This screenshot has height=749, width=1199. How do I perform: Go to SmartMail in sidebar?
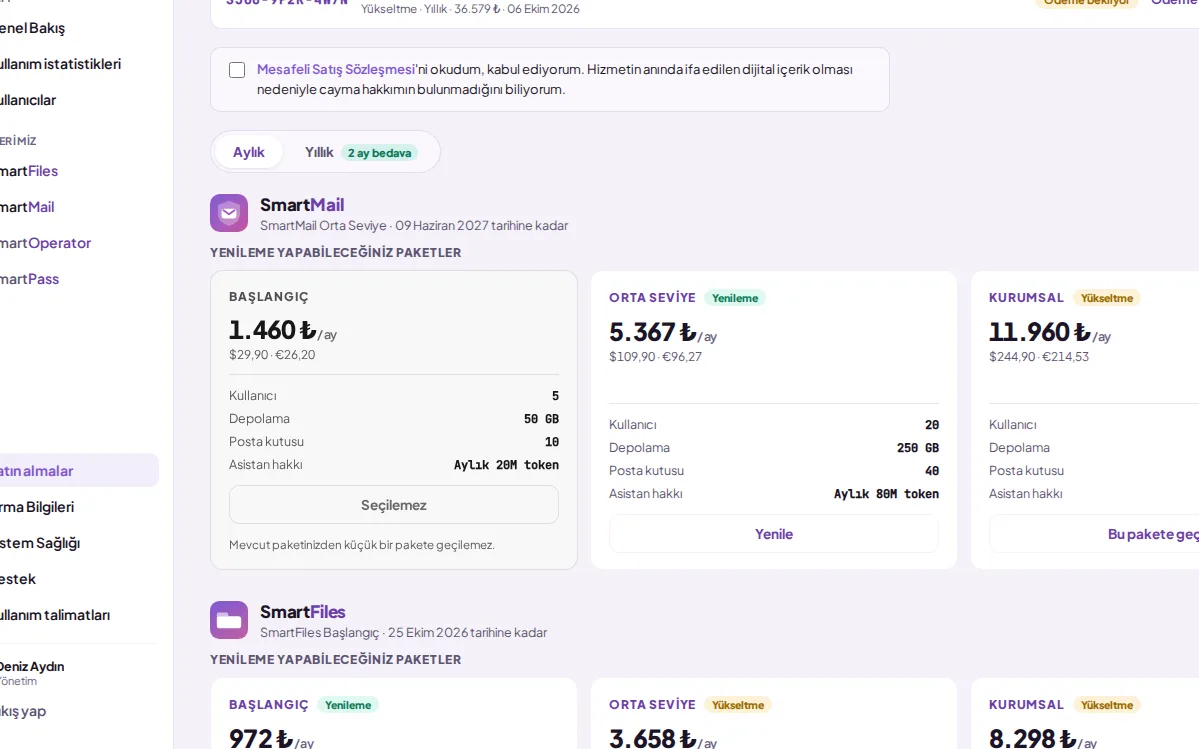pos(27,207)
